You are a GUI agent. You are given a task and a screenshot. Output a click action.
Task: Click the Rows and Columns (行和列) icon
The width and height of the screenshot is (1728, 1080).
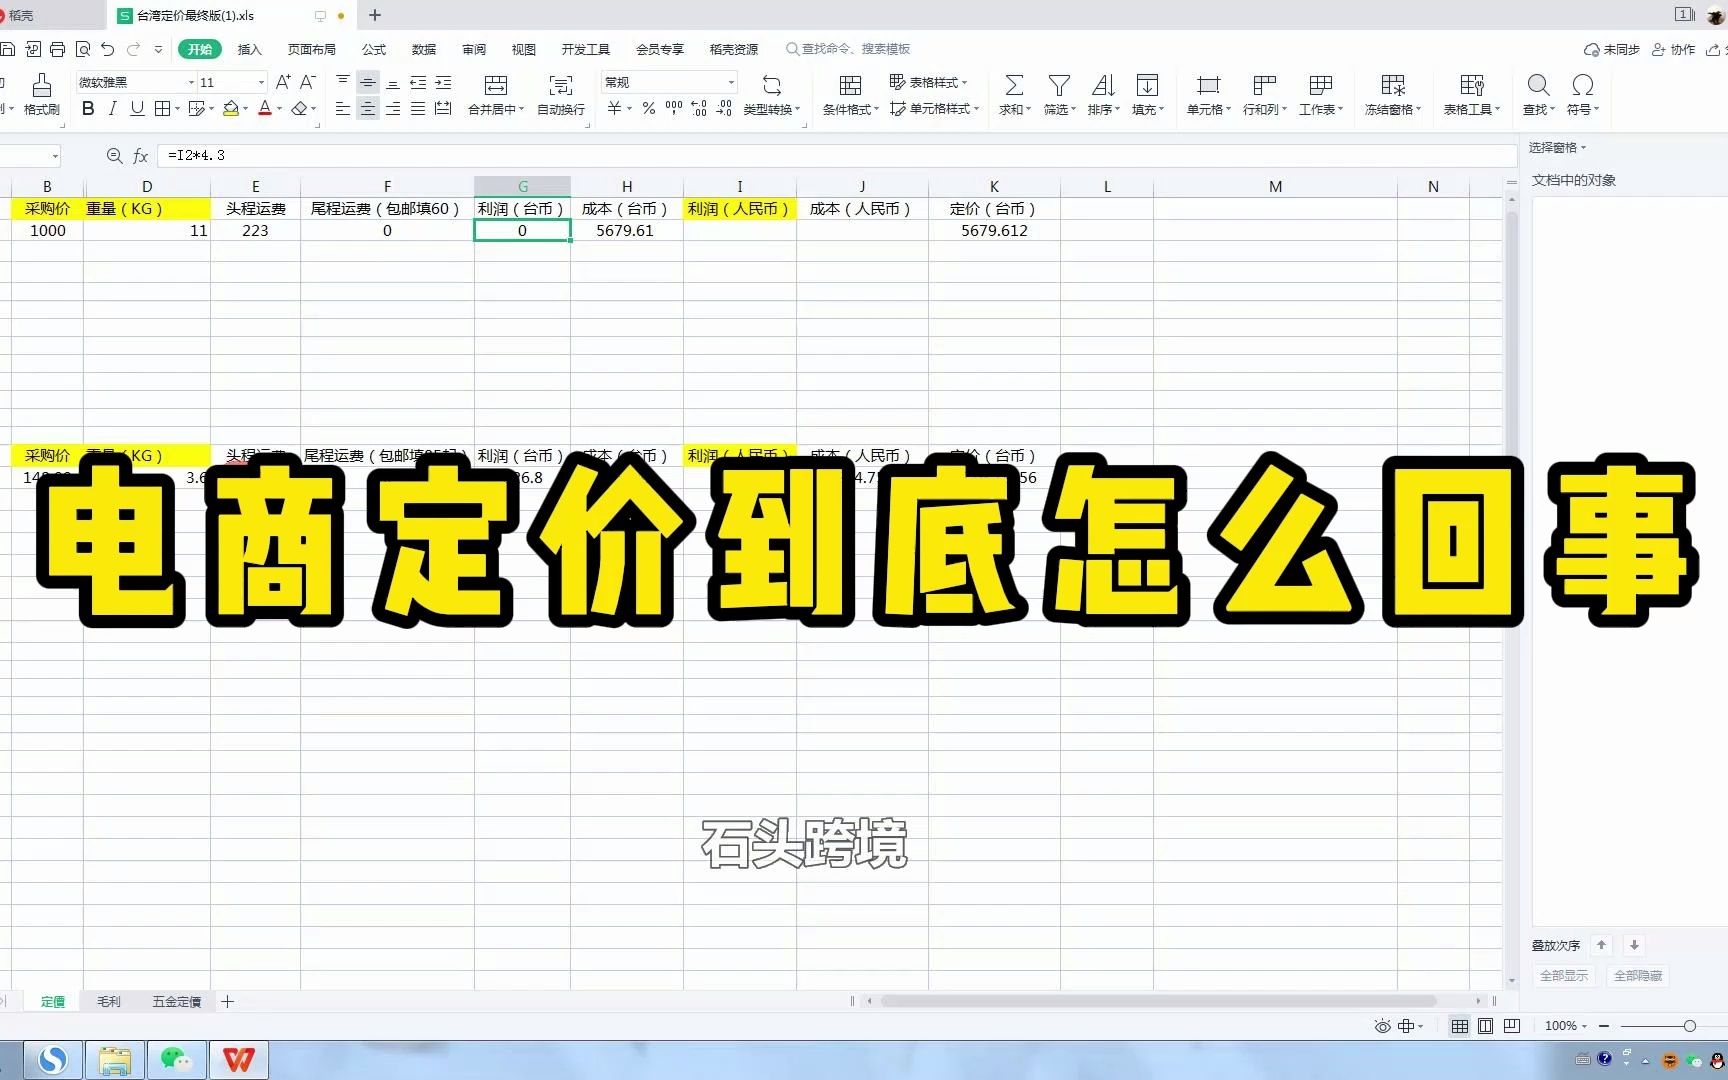coord(1265,85)
